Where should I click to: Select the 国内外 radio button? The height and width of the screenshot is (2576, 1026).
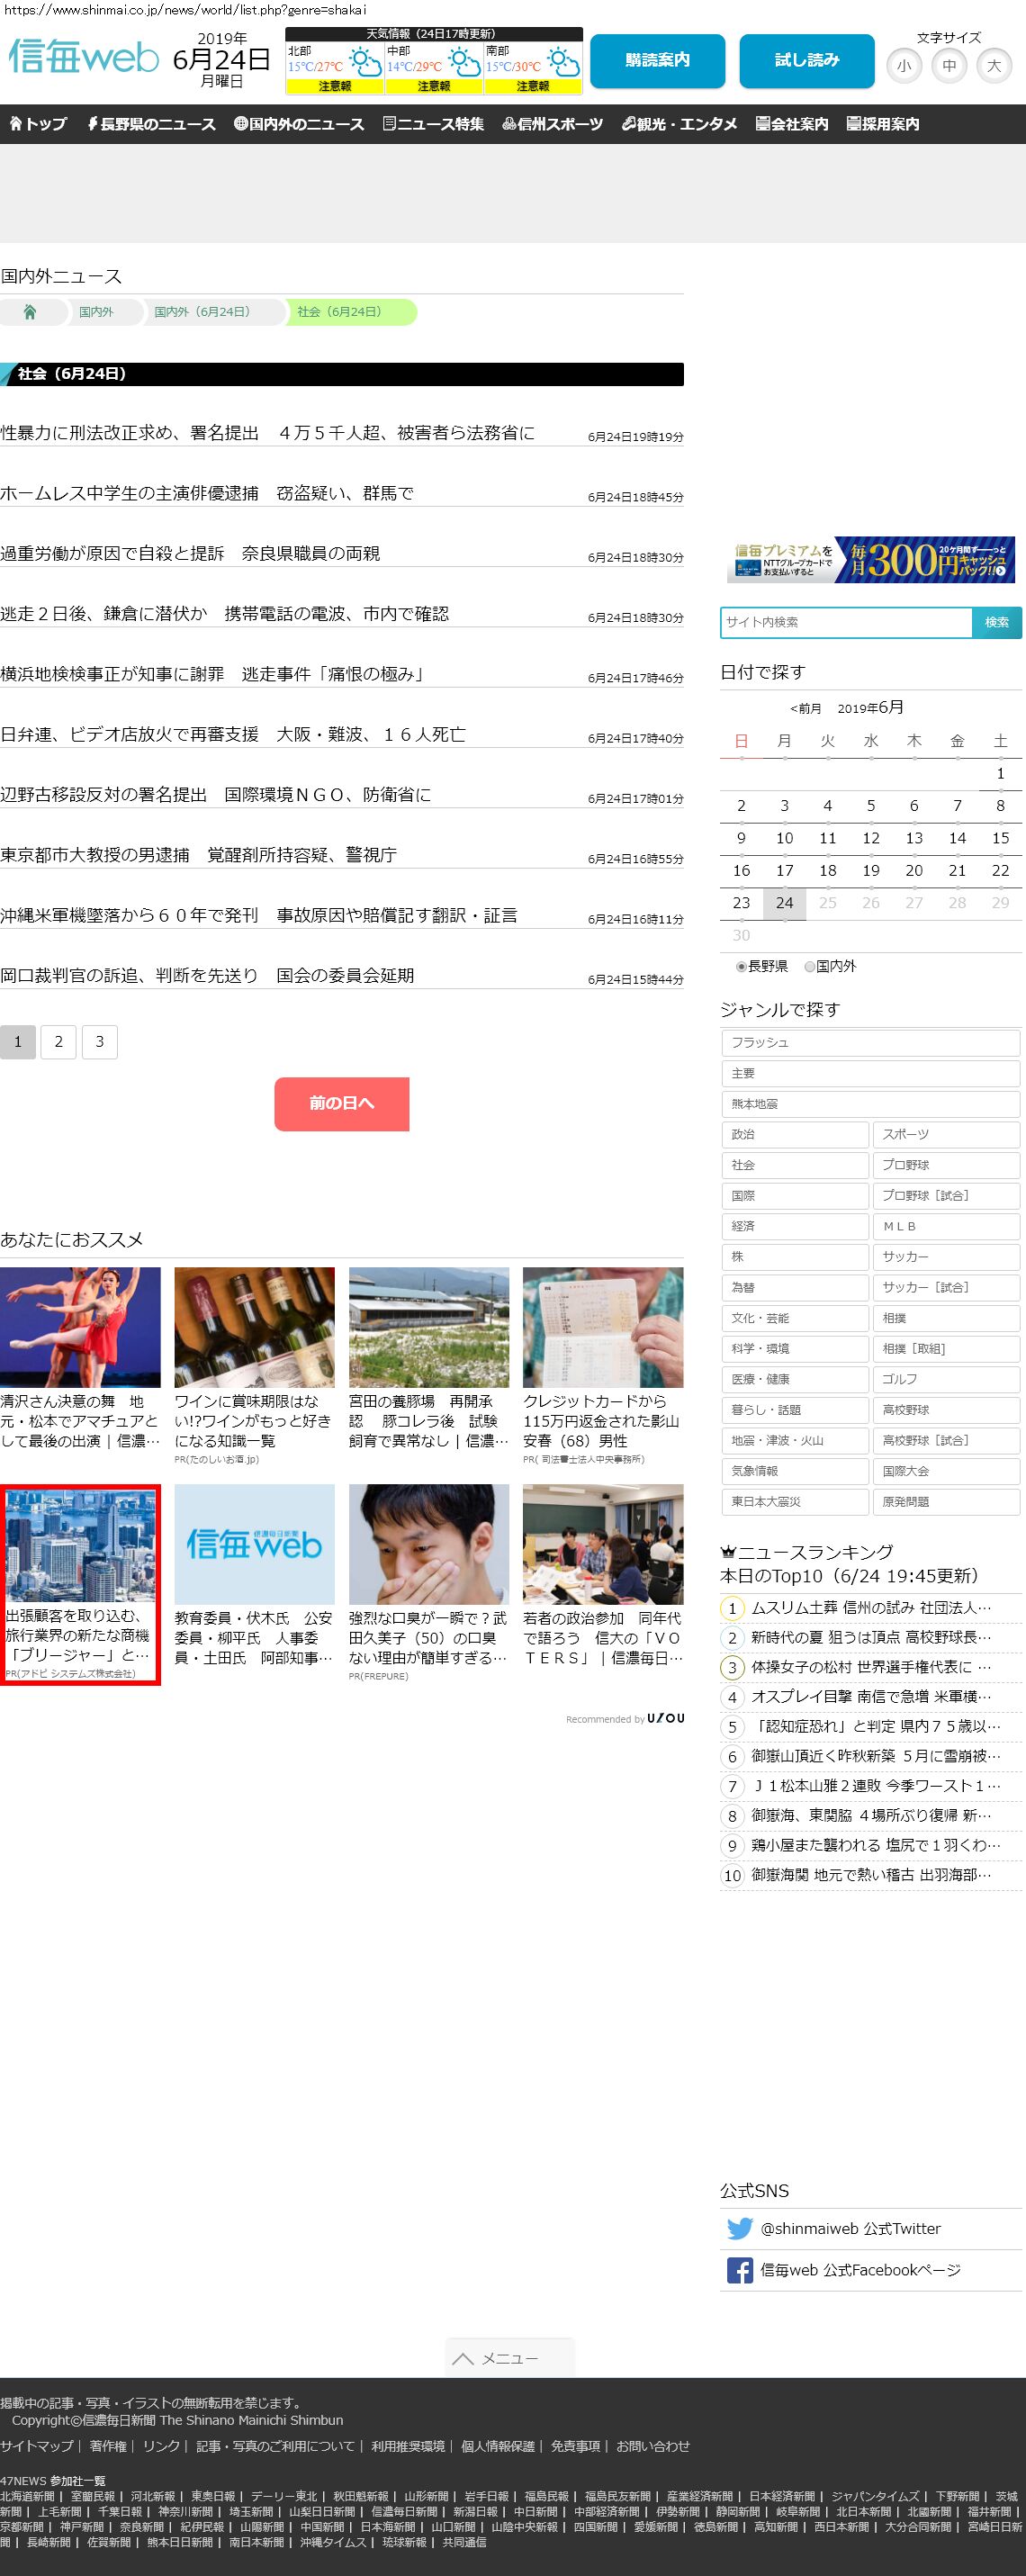point(809,967)
